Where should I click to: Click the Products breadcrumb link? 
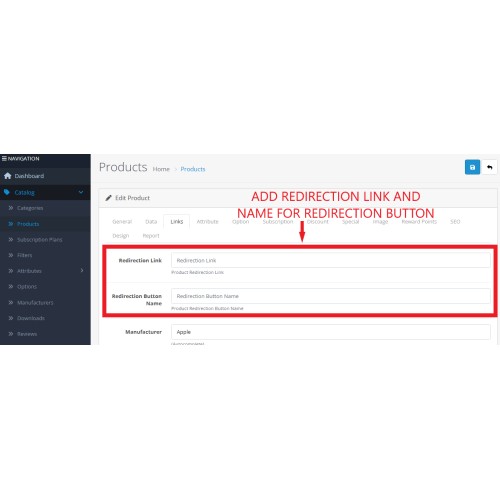pos(193,169)
